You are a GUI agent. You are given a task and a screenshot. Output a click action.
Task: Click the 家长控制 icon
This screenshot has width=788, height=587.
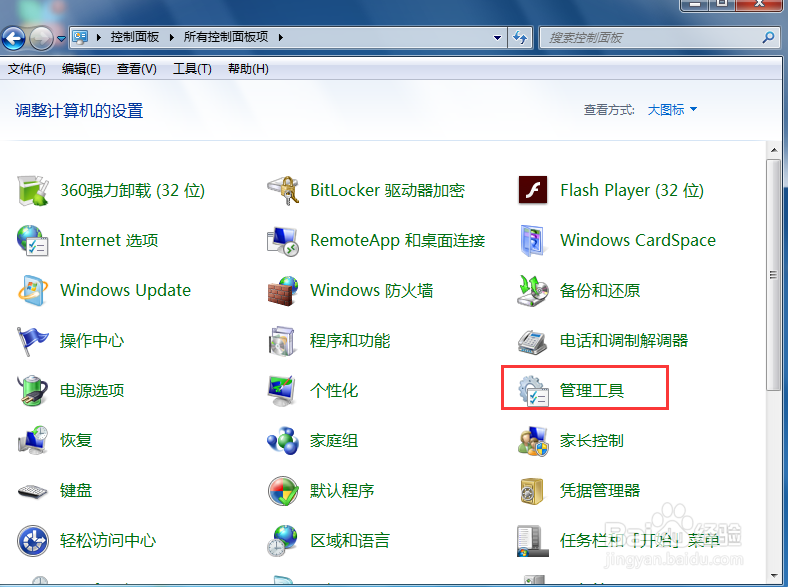click(533, 441)
